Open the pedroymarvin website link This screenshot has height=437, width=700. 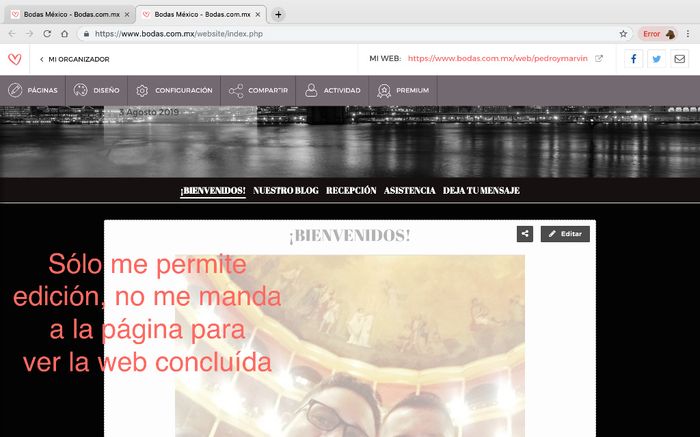pos(497,58)
